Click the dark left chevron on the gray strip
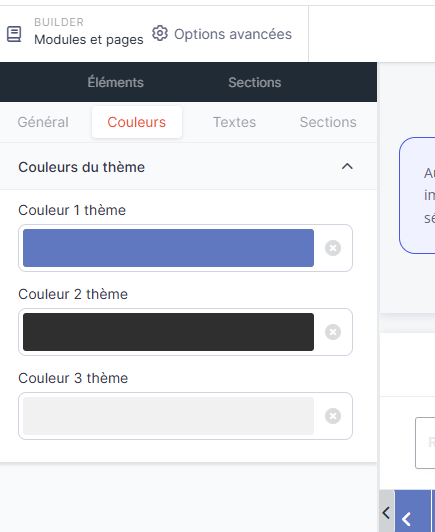The width and height of the screenshot is (435, 532). pos(386,513)
